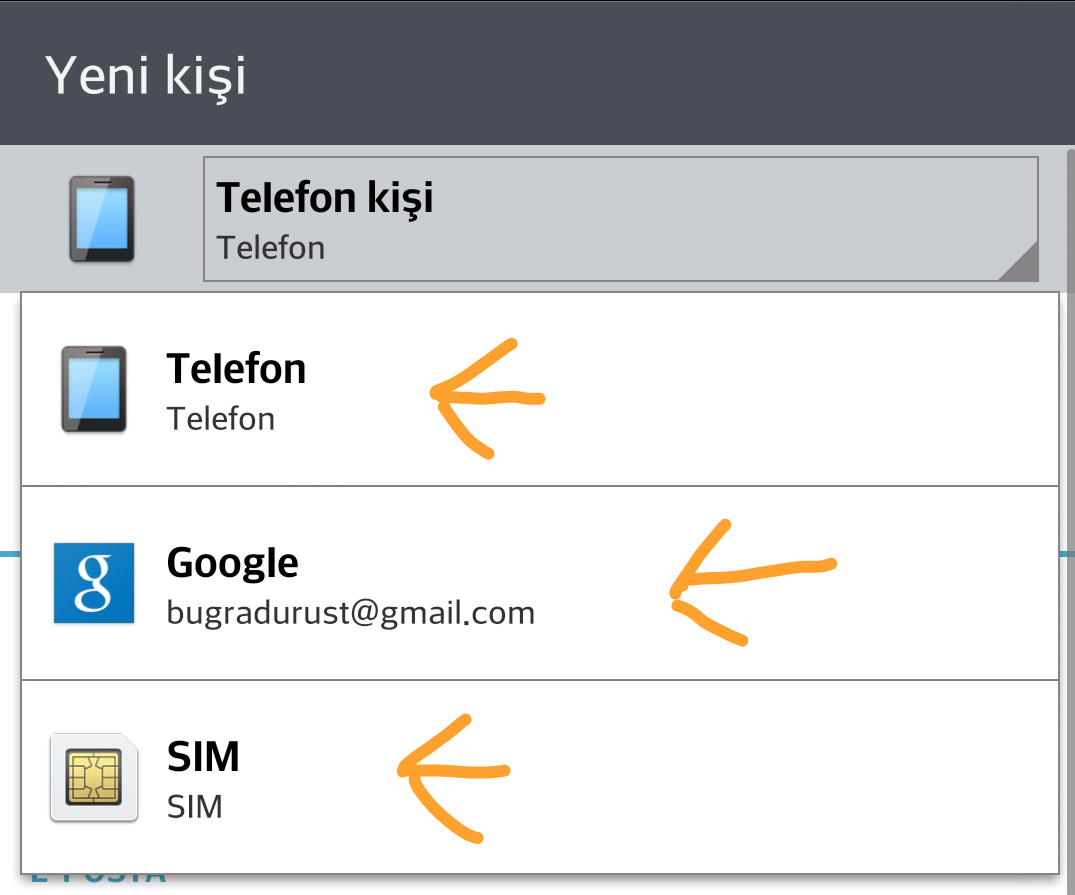Screen dimensions: 1075x895
Task: Tap the Telefon subtitle under Telefon option
Action: click(221, 418)
